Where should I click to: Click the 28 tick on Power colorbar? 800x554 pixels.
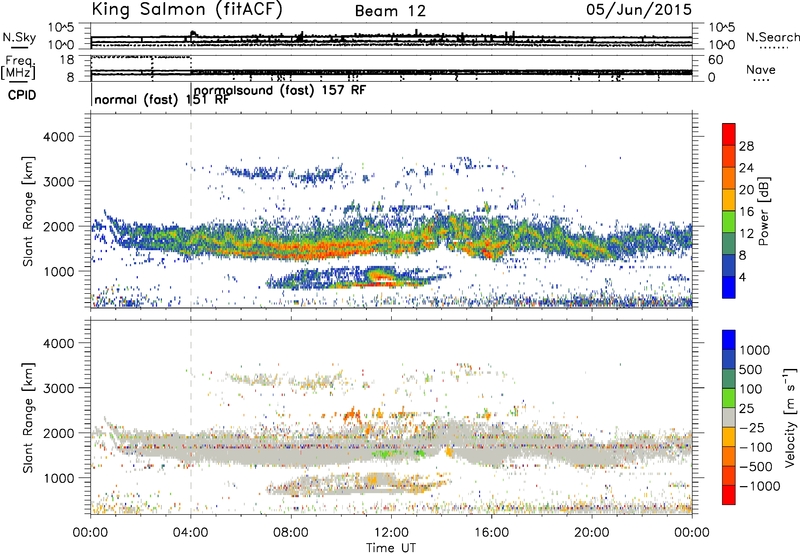coord(746,146)
